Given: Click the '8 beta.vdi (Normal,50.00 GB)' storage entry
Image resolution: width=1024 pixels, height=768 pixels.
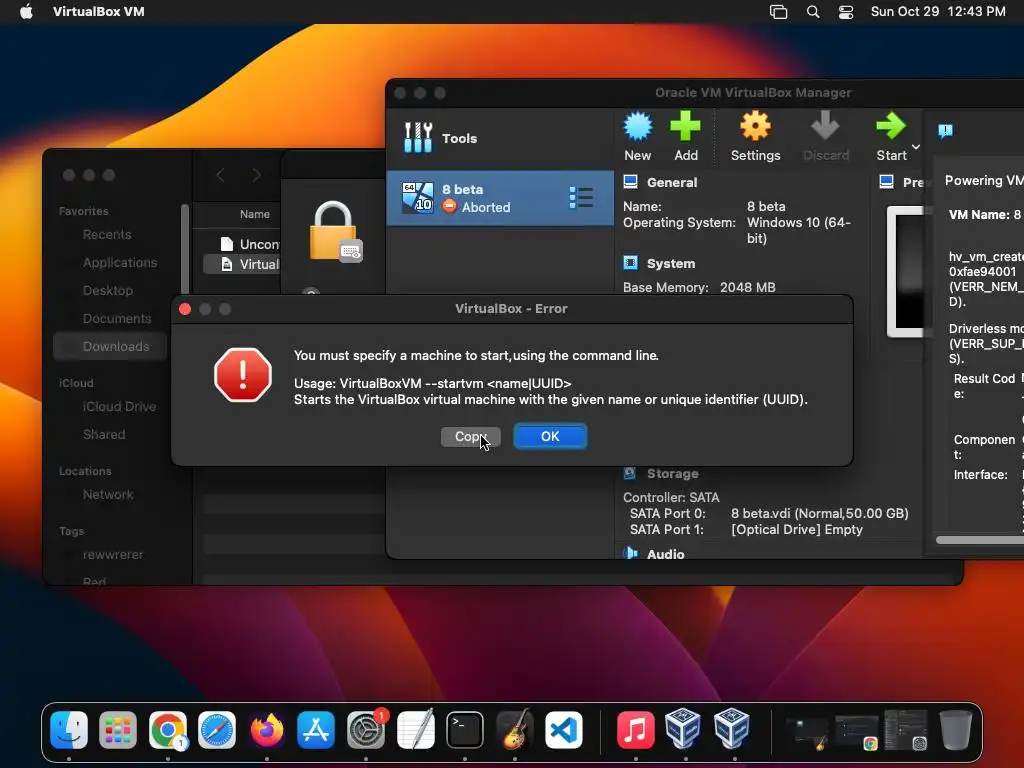Looking at the screenshot, I should click(x=820, y=513).
